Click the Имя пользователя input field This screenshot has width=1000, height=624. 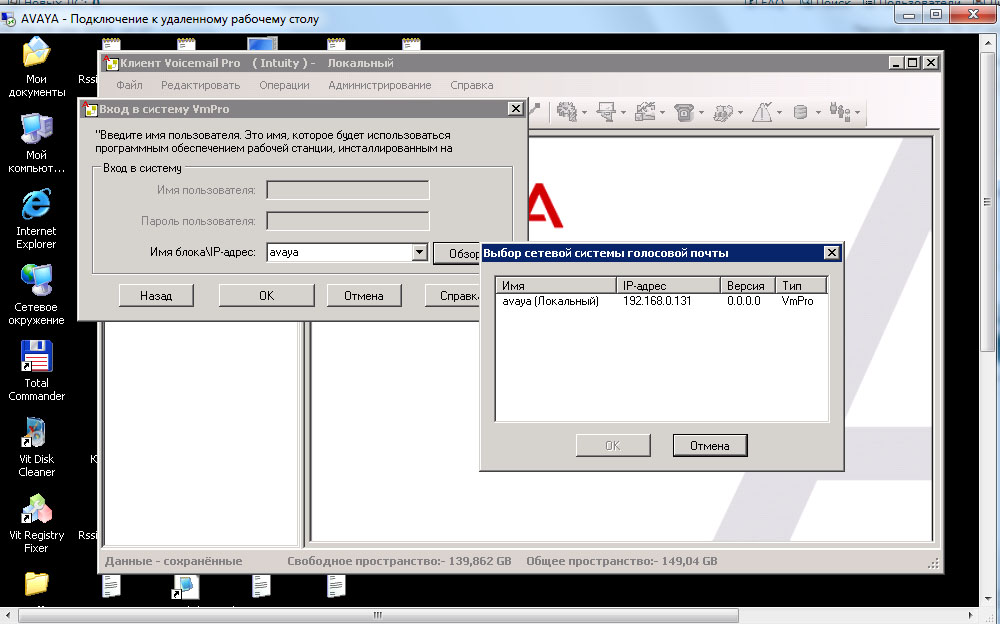(348, 189)
